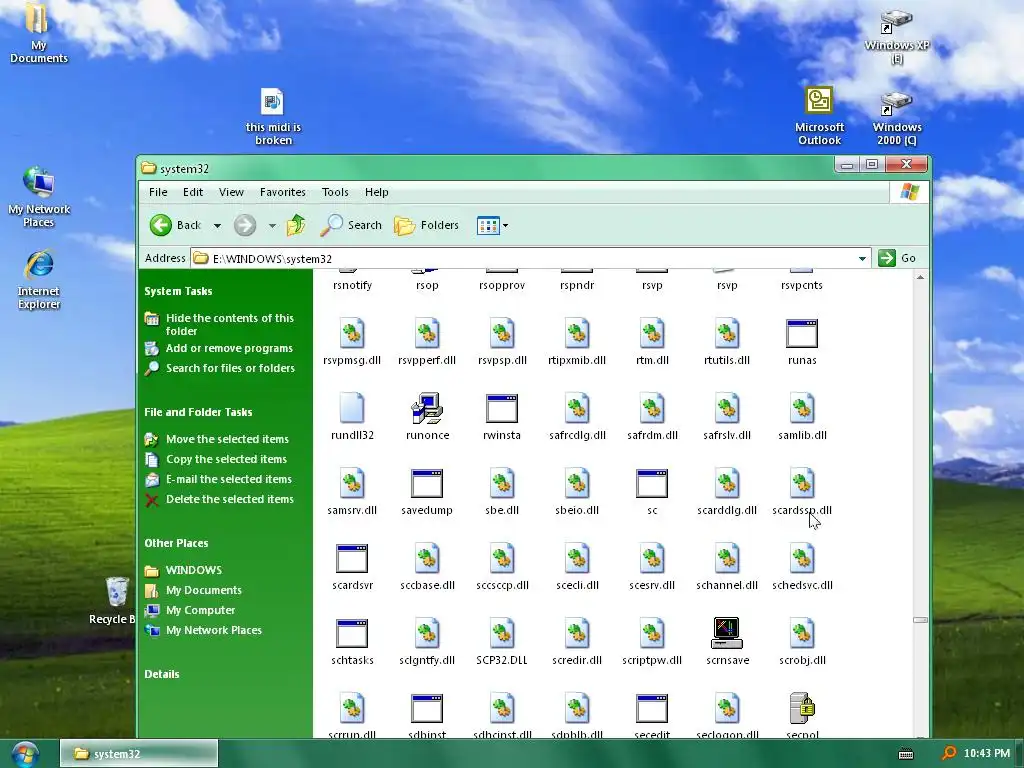The image size is (1024, 768).
Task: Collapse the System Tasks section header
Action: [x=178, y=291]
